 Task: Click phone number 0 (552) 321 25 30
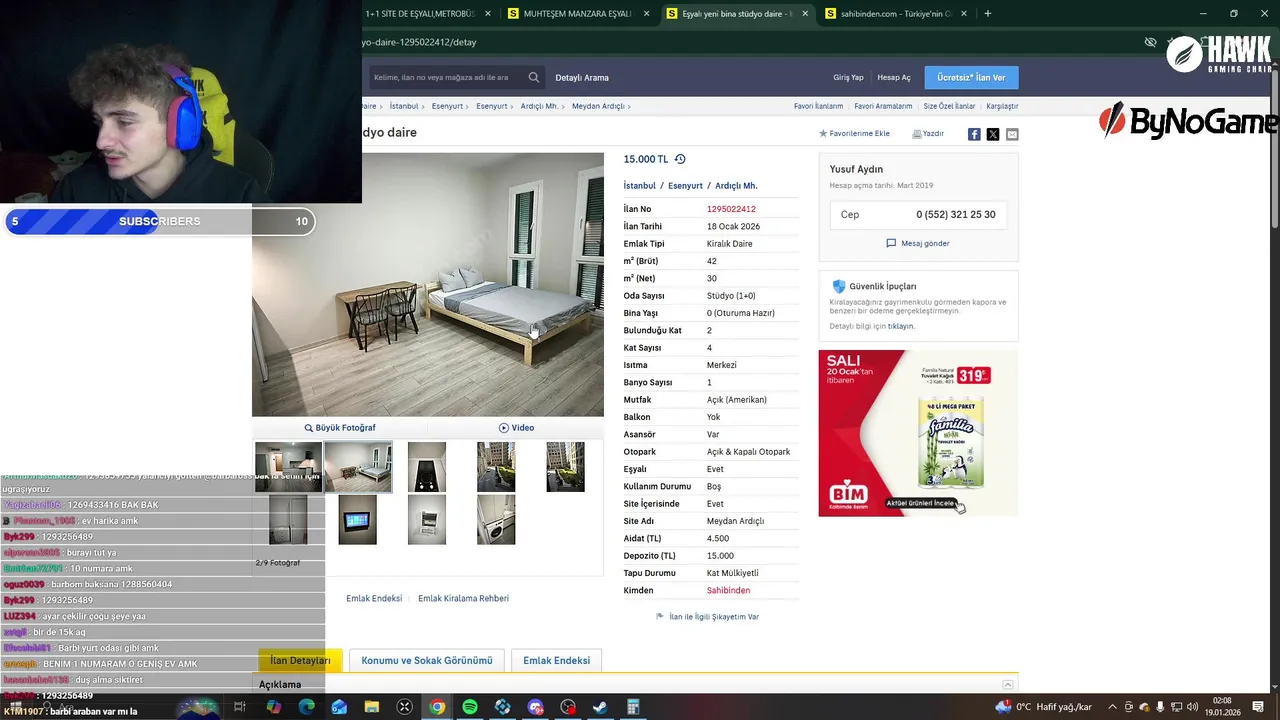tap(956, 215)
